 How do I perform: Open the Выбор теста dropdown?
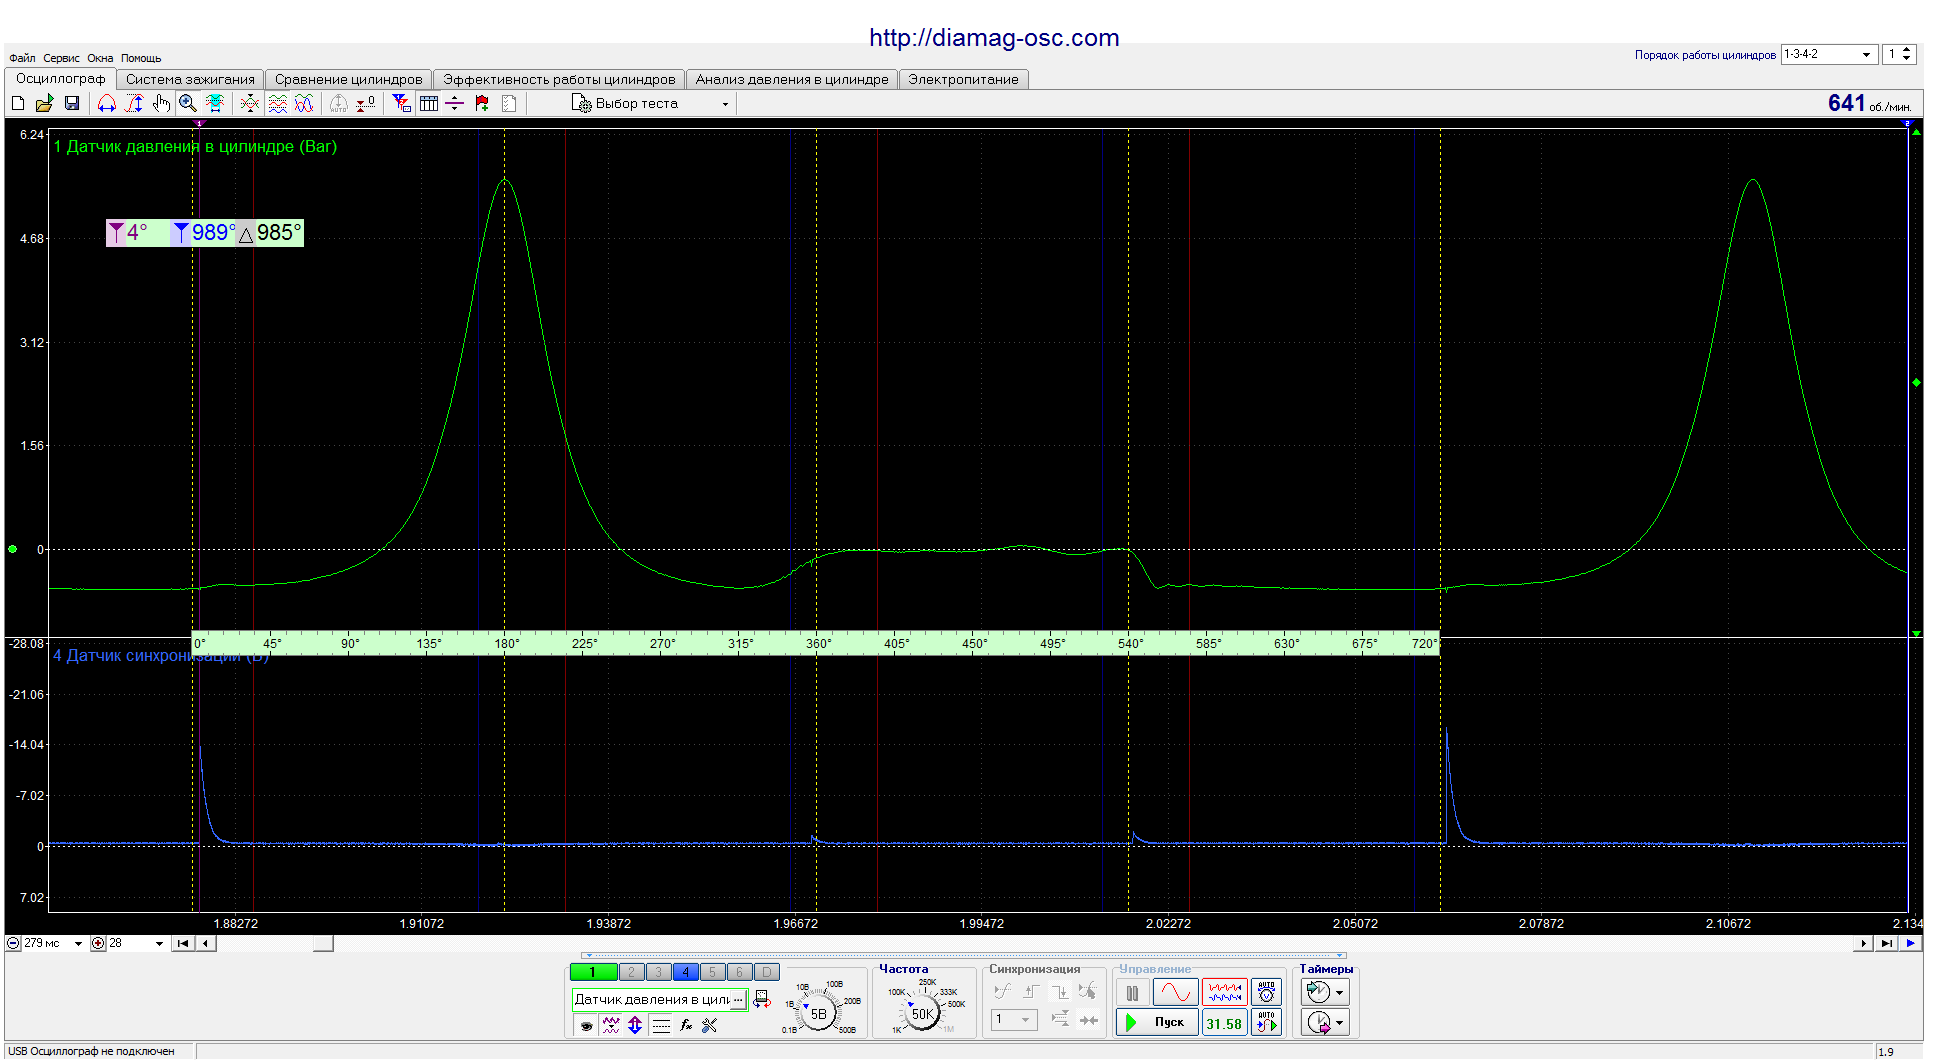coord(650,103)
